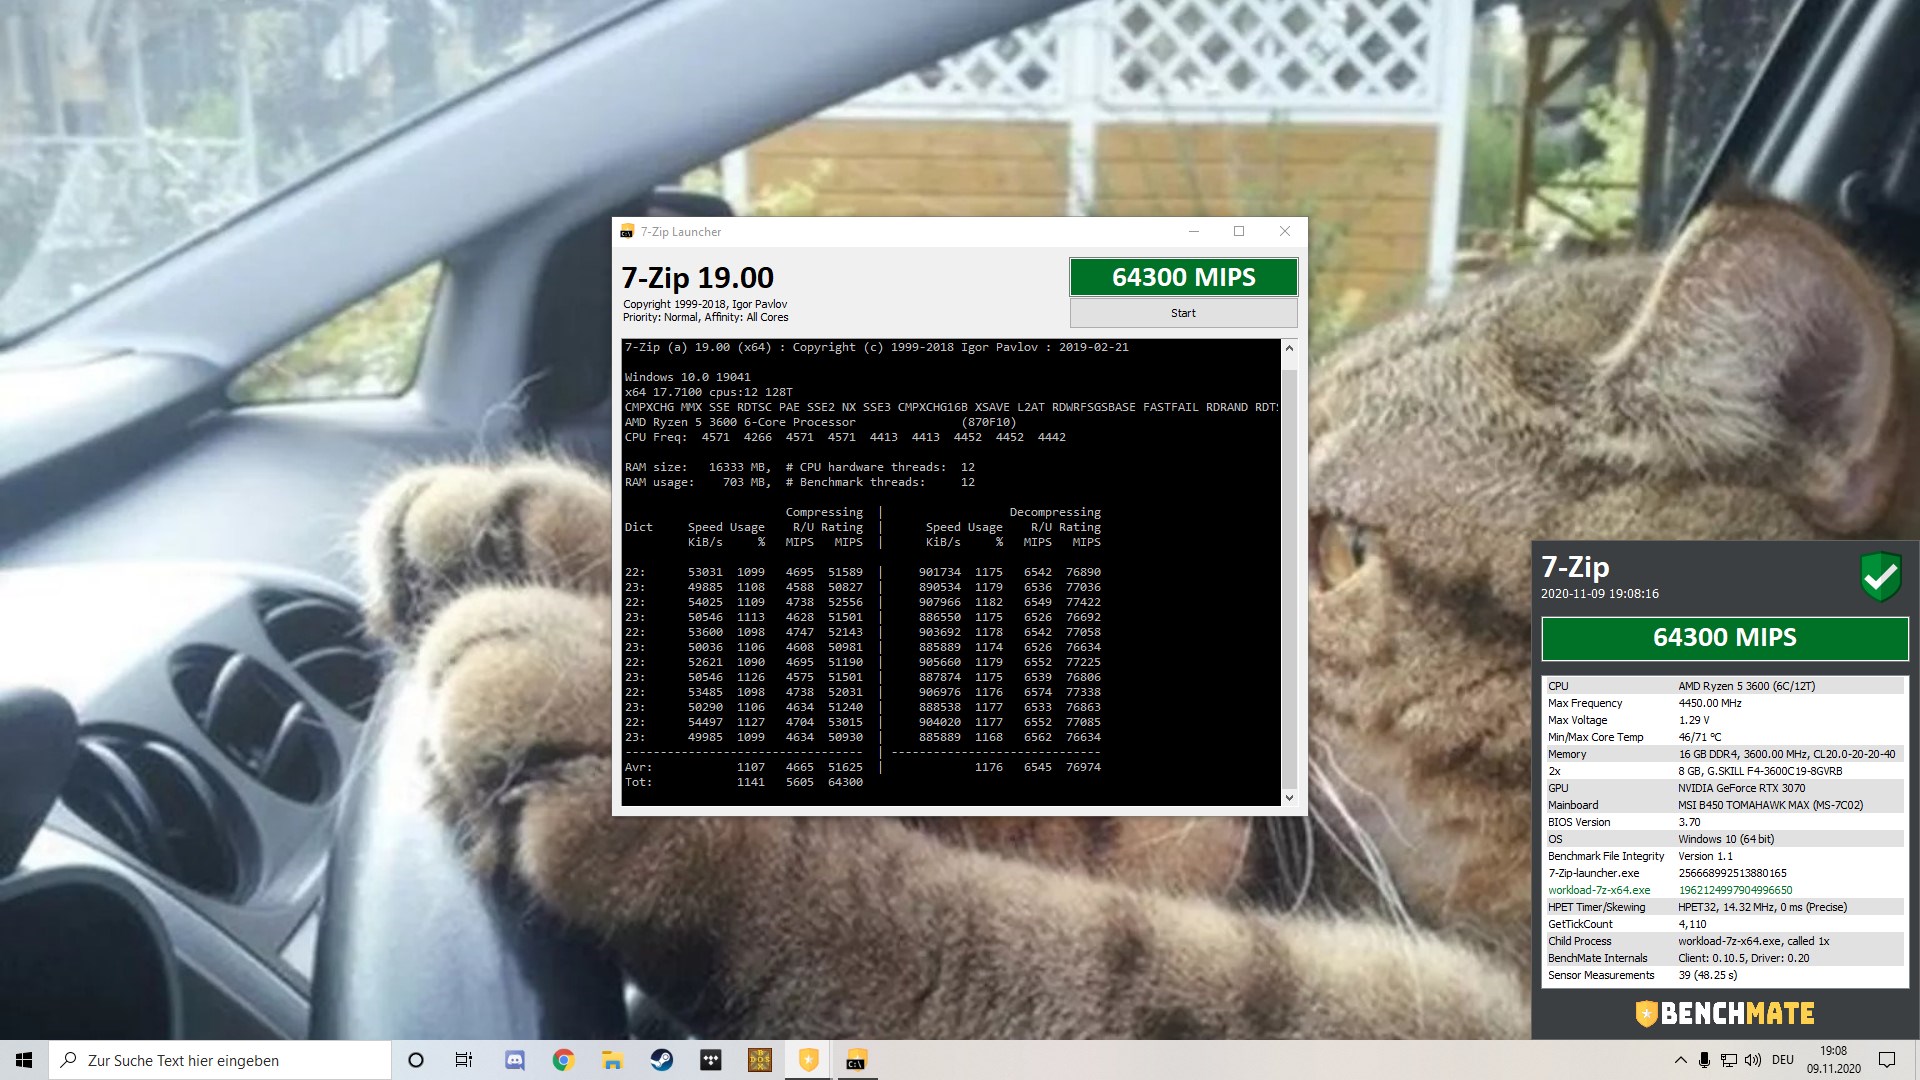Click the DEU input language indicator
Viewport: 1920px width, 1080px height.
point(1783,1060)
